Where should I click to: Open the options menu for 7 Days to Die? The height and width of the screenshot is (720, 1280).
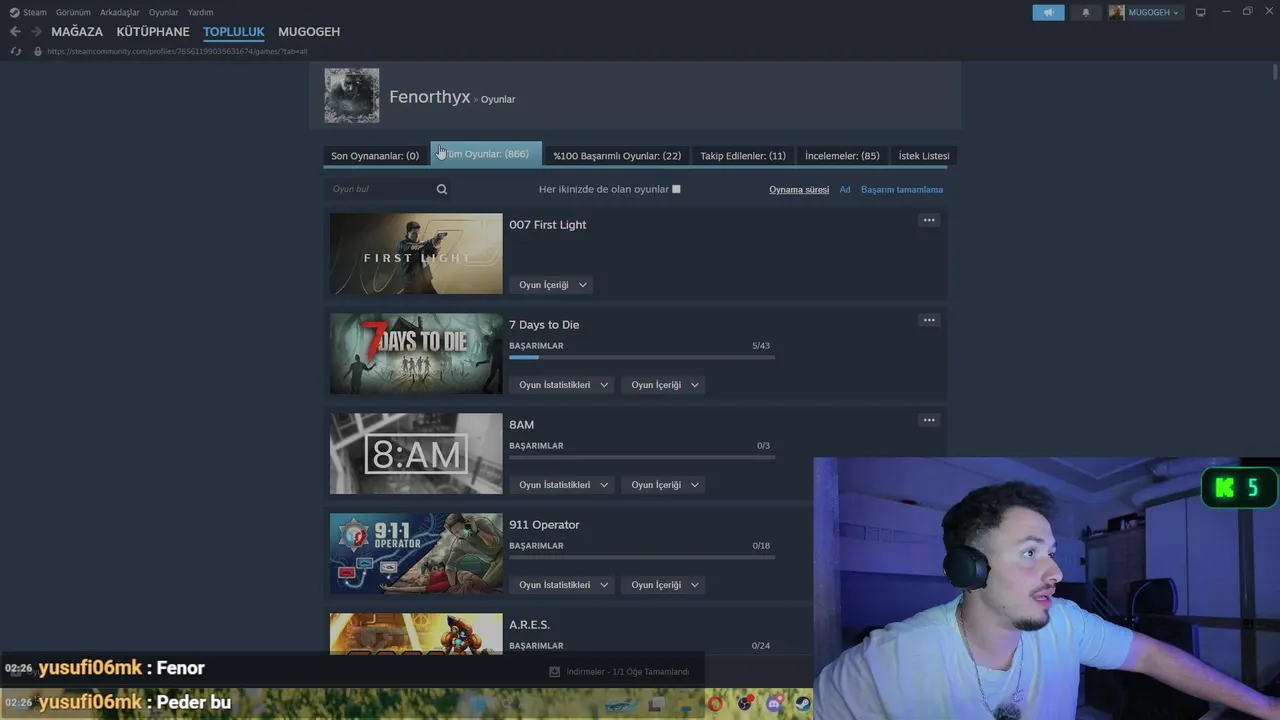(x=929, y=320)
